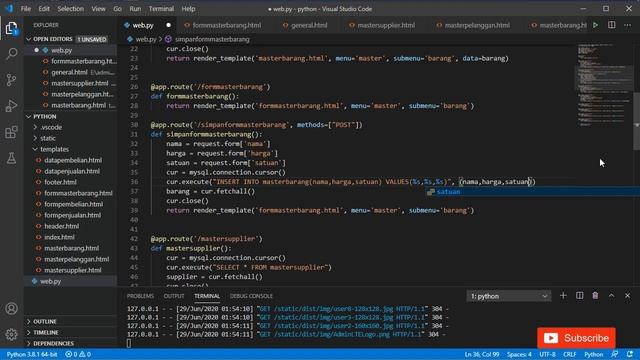The image size is (640, 360).
Task: Open notifications bell in status bar
Action: pos(630,354)
